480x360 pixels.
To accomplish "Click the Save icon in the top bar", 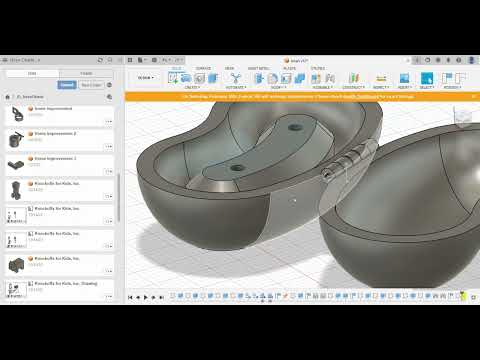I will coord(154,60).
